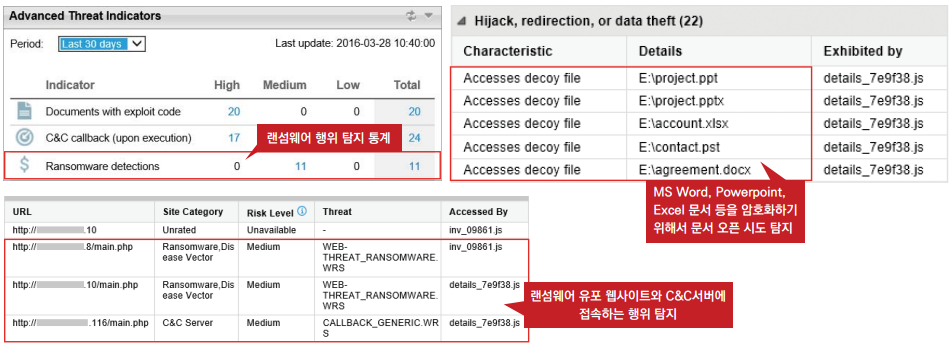This screenshot has width=952, height=360.
Task: Select inv_09861.js in the Unrated row
Action: (x=475, y=230)
